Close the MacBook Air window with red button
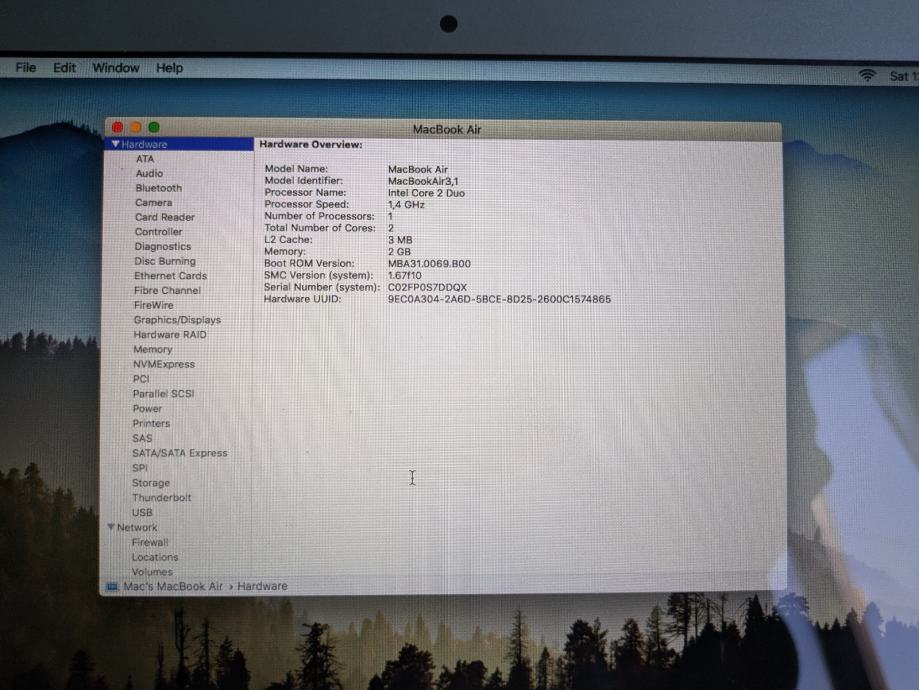919x690 pixels. coord(117,127)
